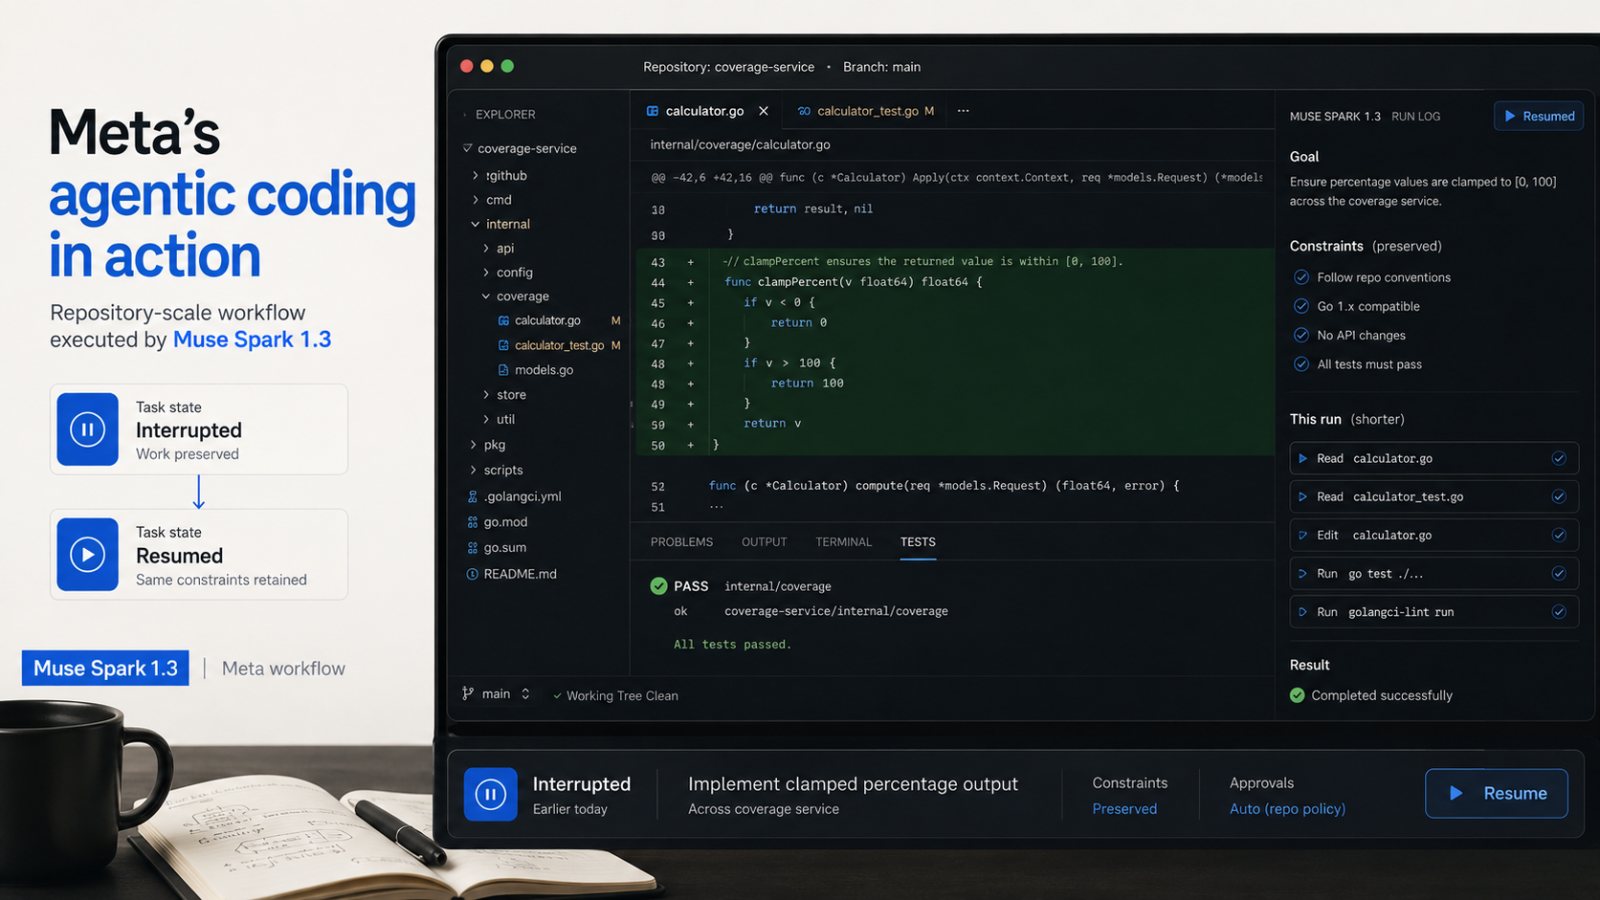Open models.go in the explorer tree
This screenshot has width=1600, height=900.
coord(544,370)
